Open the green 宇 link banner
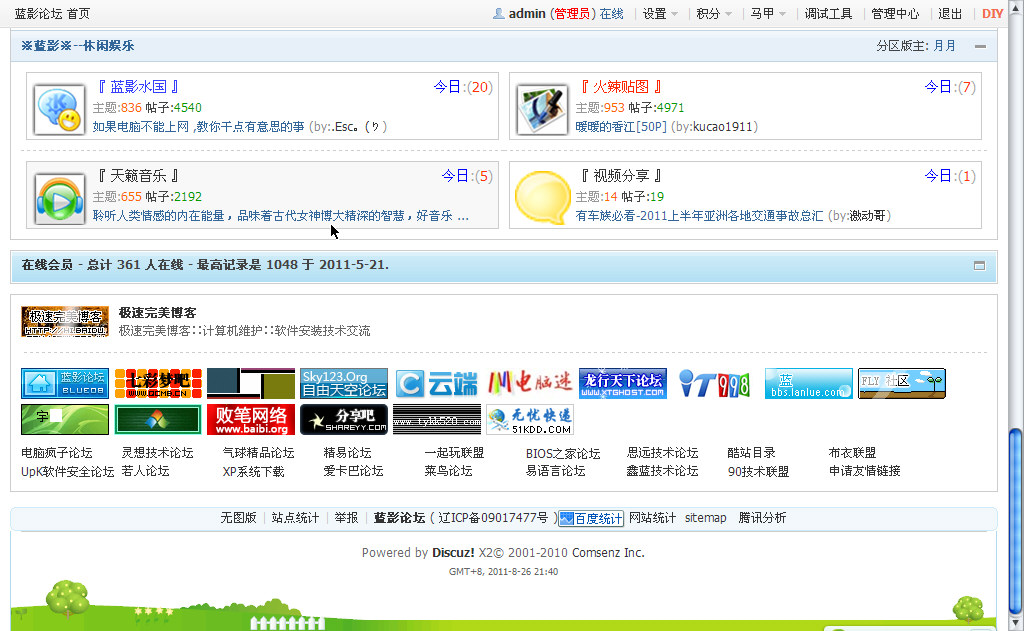Viewport: 1024px width, 631px height. coord(65,419)
